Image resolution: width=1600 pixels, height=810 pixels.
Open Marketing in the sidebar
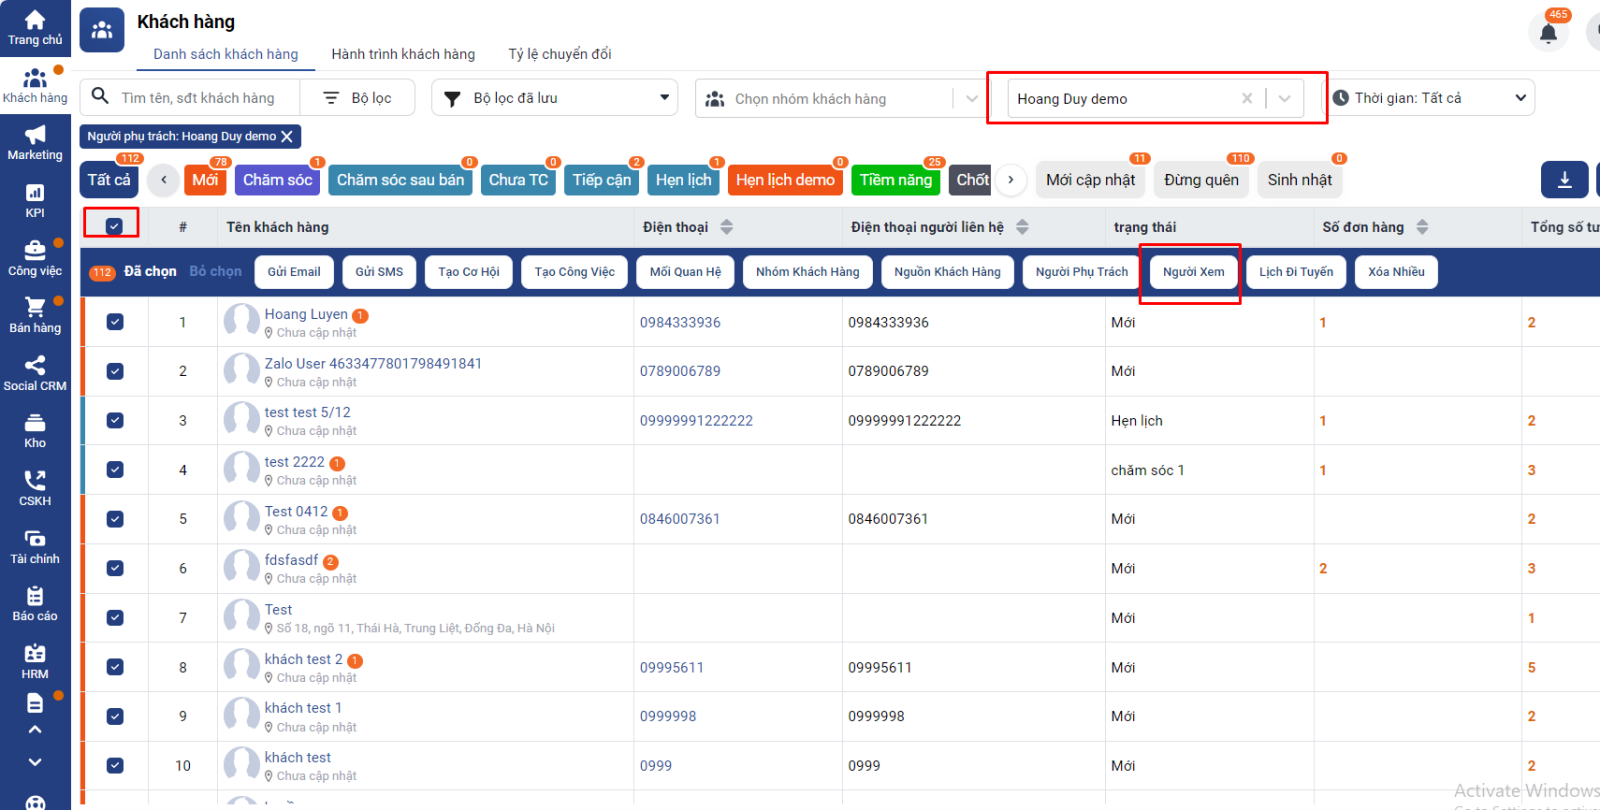point(35,143)
